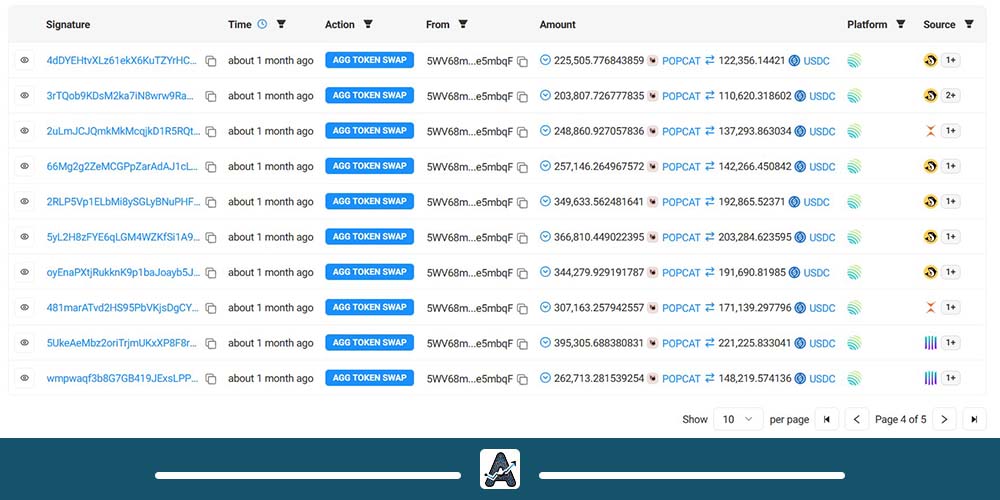Toggle the eye icon for signature 3rTQob9KDsM2ka7iN8wrw9Ra
Viewport: 1000px width, 500px height.
tap(24, 96)
